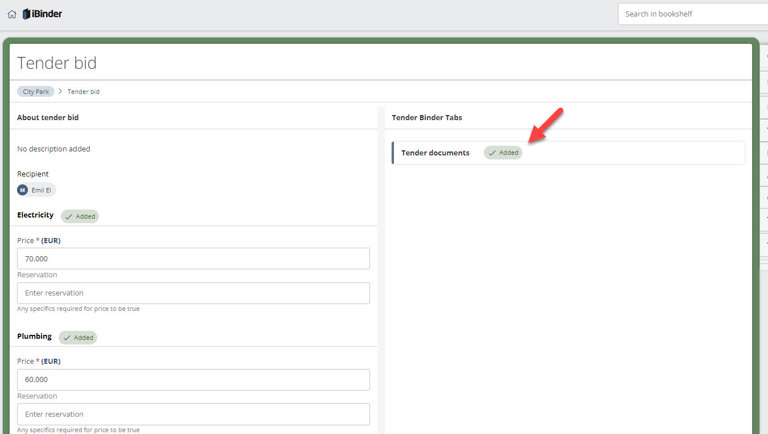
Task: Click the Emil El recipient chip
Action: point(36,190)
